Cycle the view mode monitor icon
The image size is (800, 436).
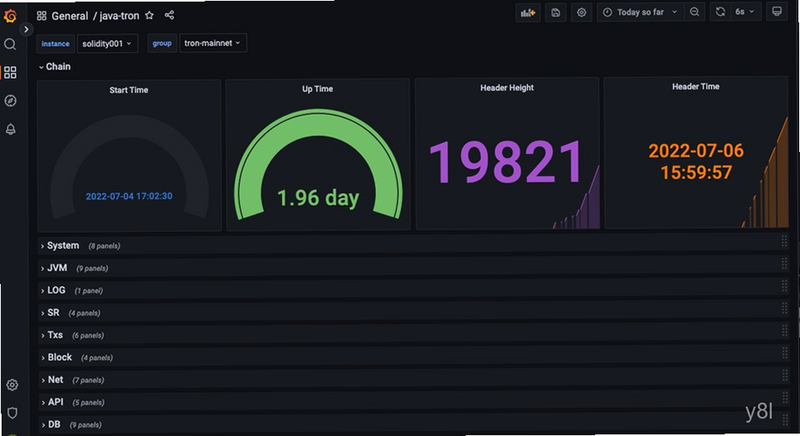click(777, 12)
